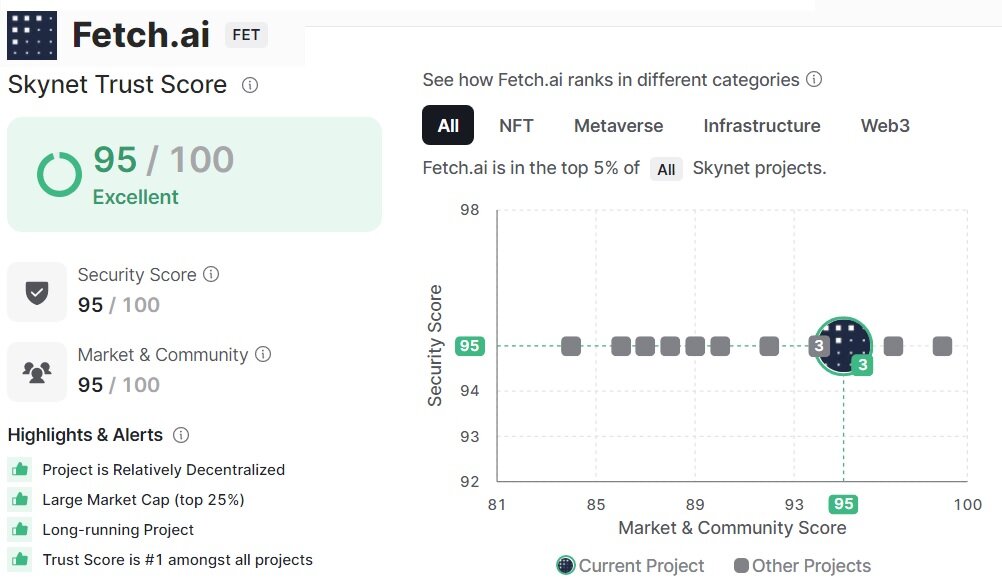Click info icon after ranking categories heading

tap(814, 79)
